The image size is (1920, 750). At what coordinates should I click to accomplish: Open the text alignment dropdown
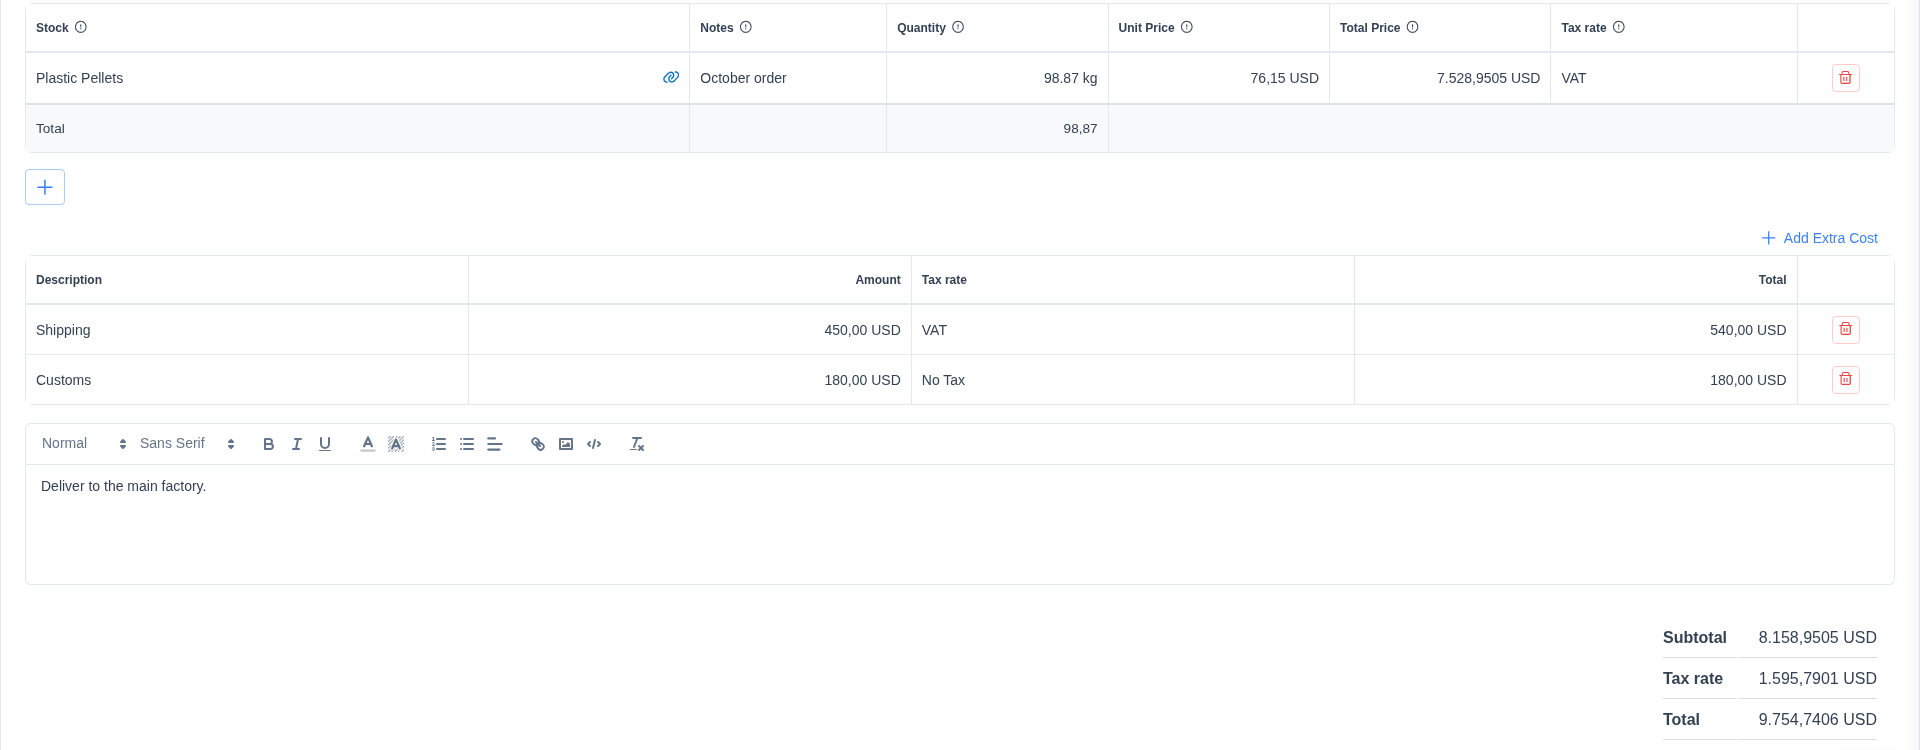tap(495, 444)
